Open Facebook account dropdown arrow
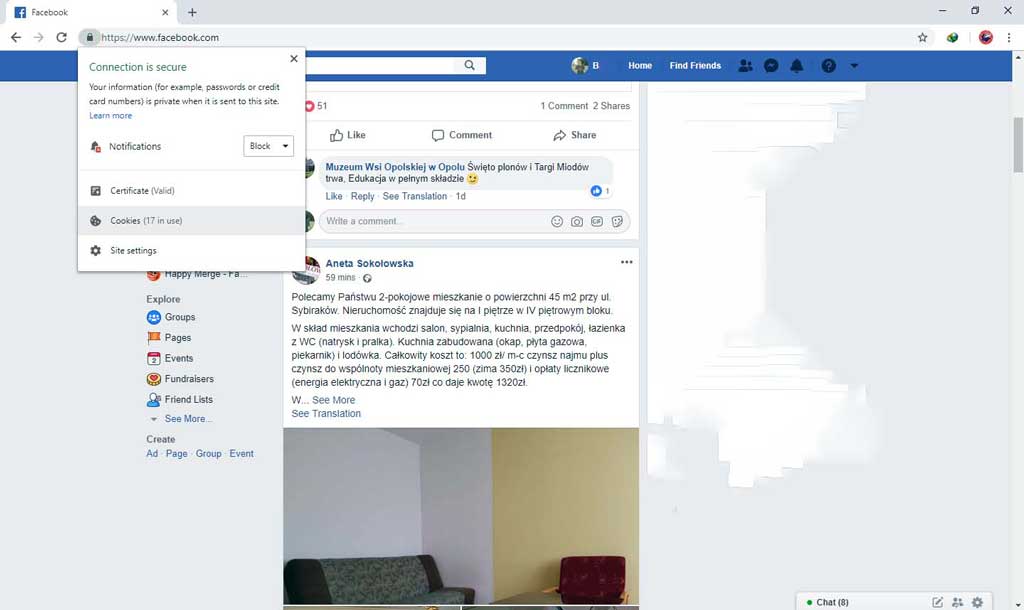Viewport: 1024px width, 610px height. (854, 66)
